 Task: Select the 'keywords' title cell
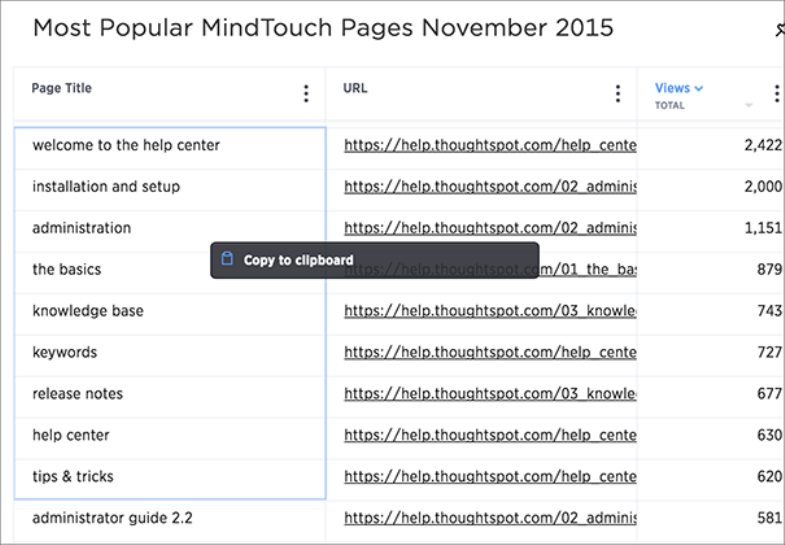[170, 356]
